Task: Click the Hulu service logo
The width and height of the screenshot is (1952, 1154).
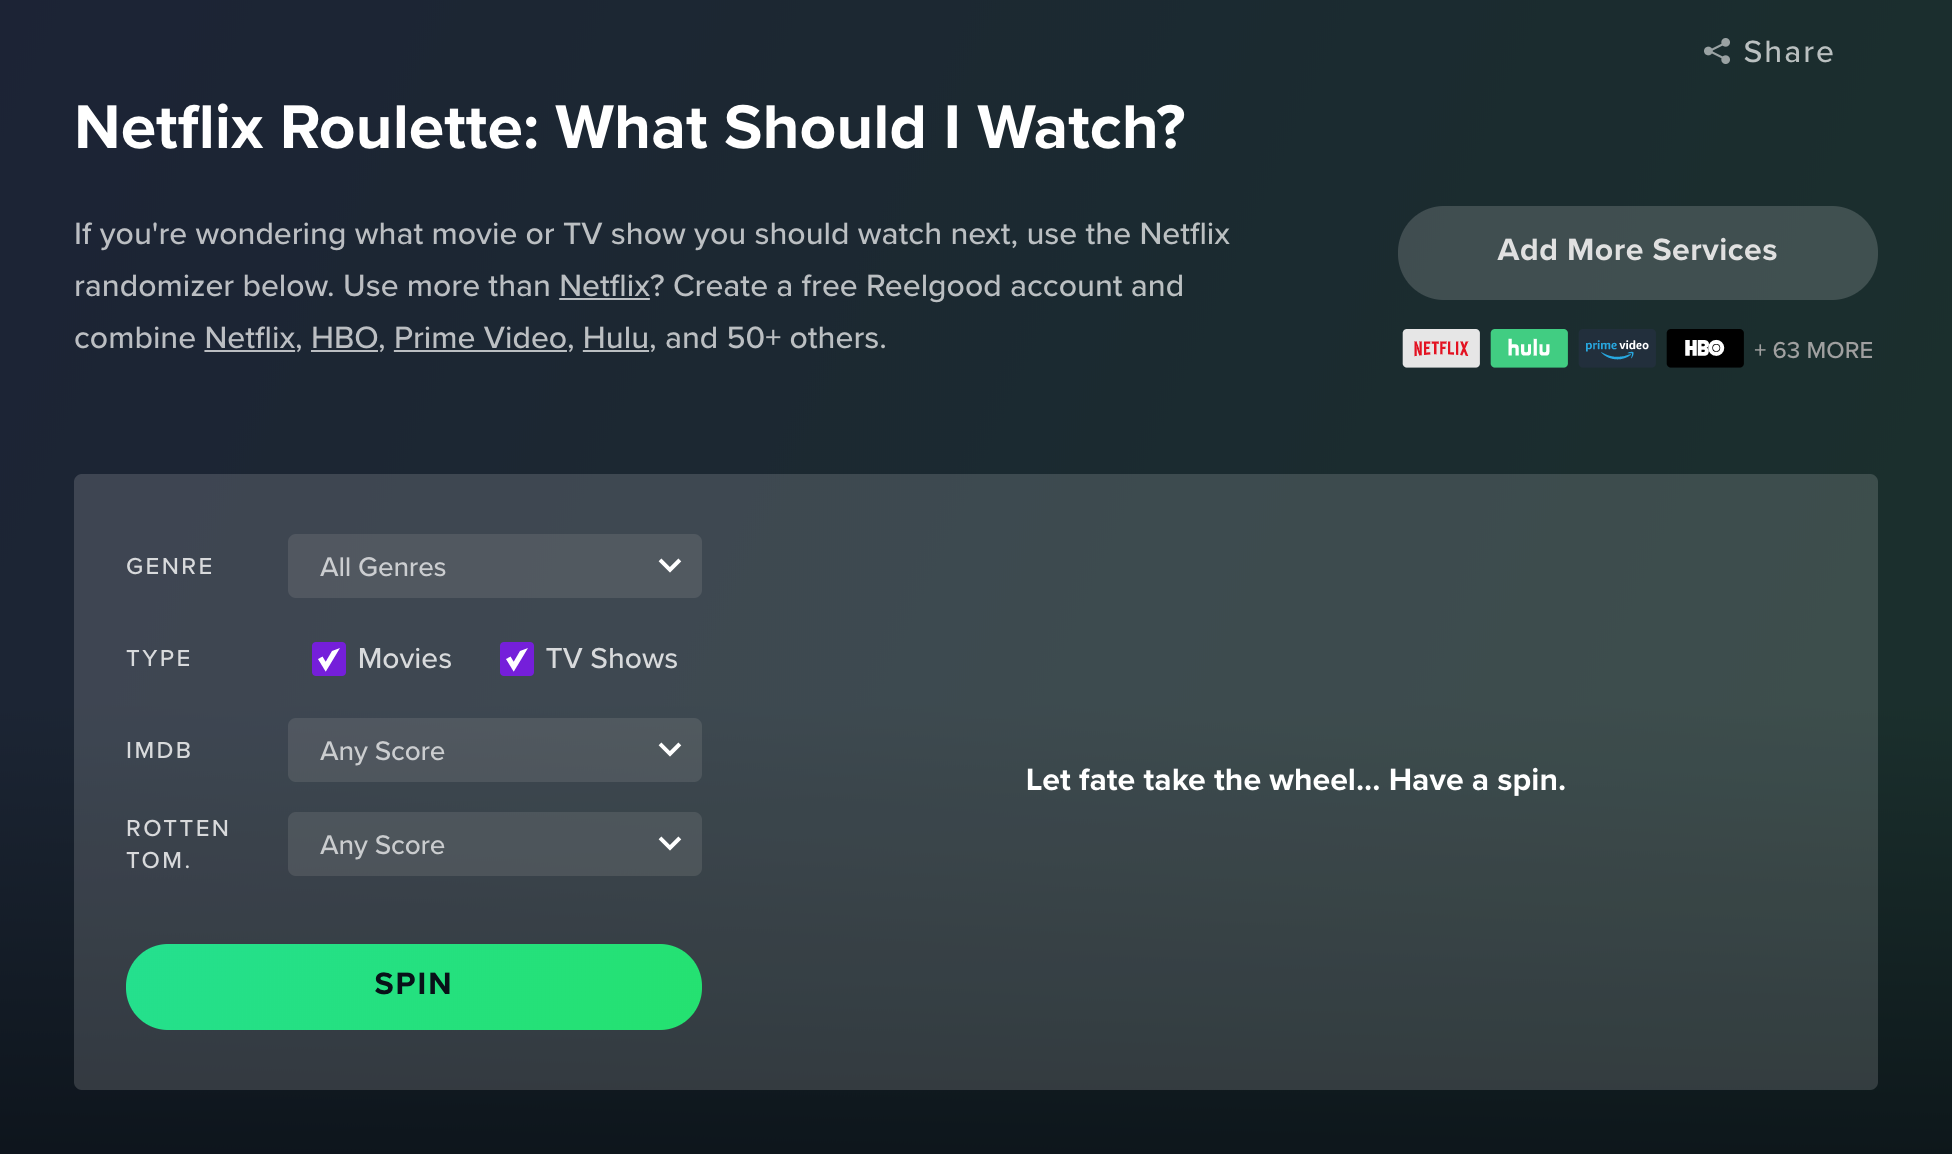Action: [x=1529, y=349]
